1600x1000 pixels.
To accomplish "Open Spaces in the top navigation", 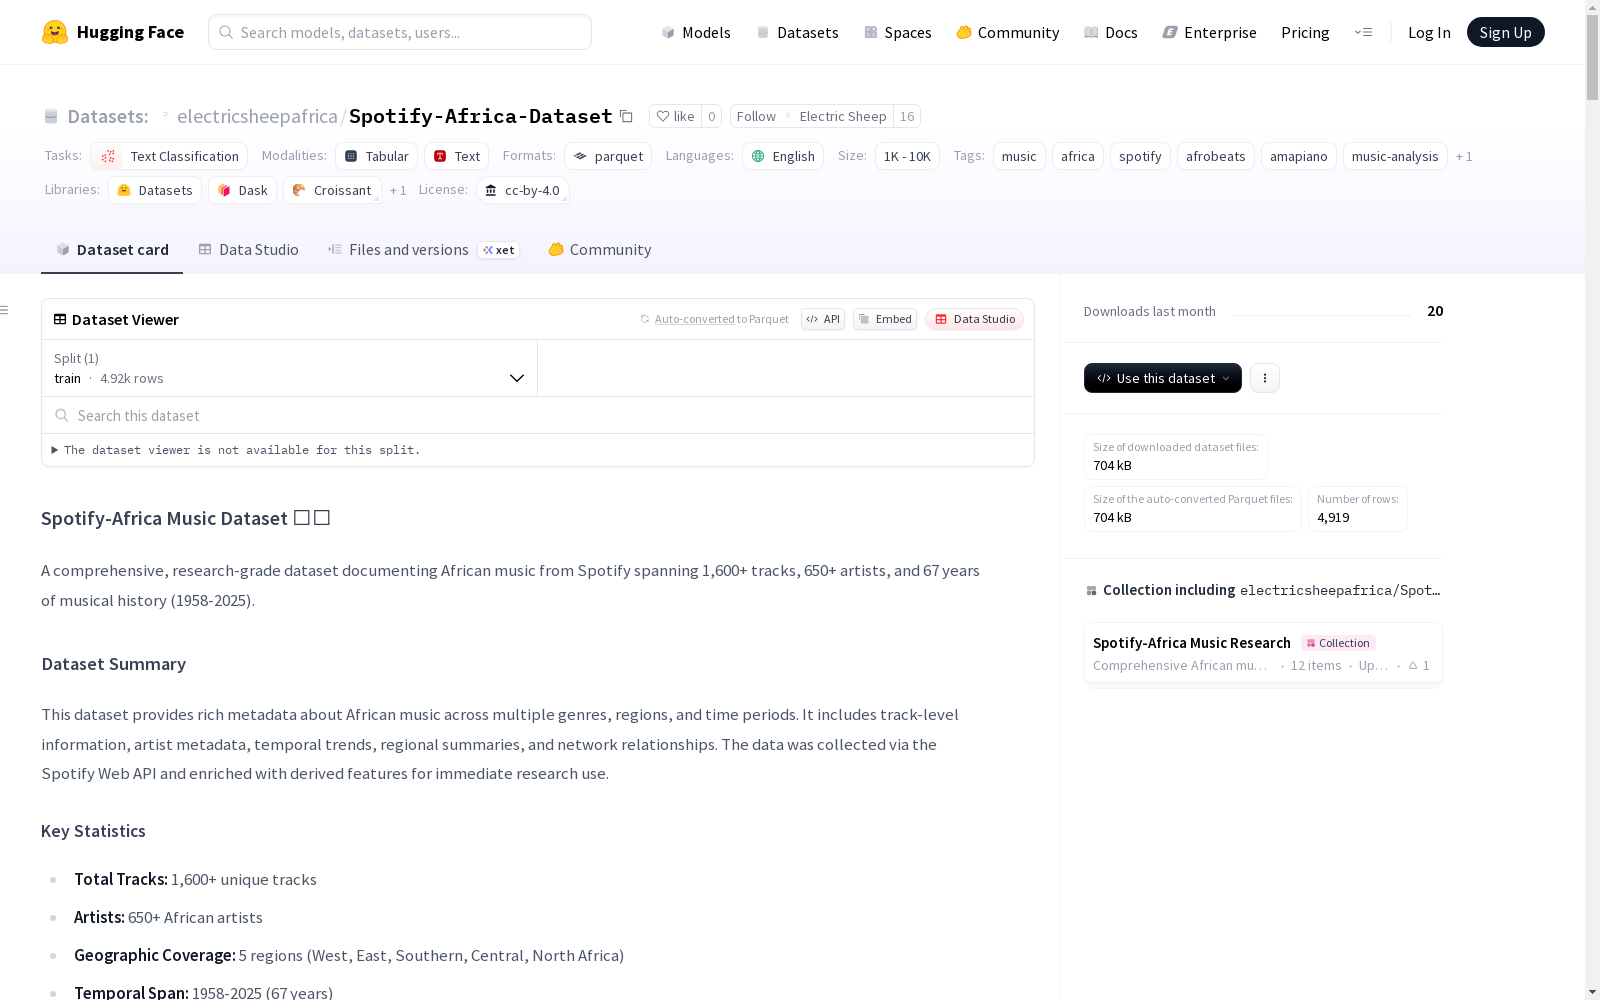I will tap(898, 32).
